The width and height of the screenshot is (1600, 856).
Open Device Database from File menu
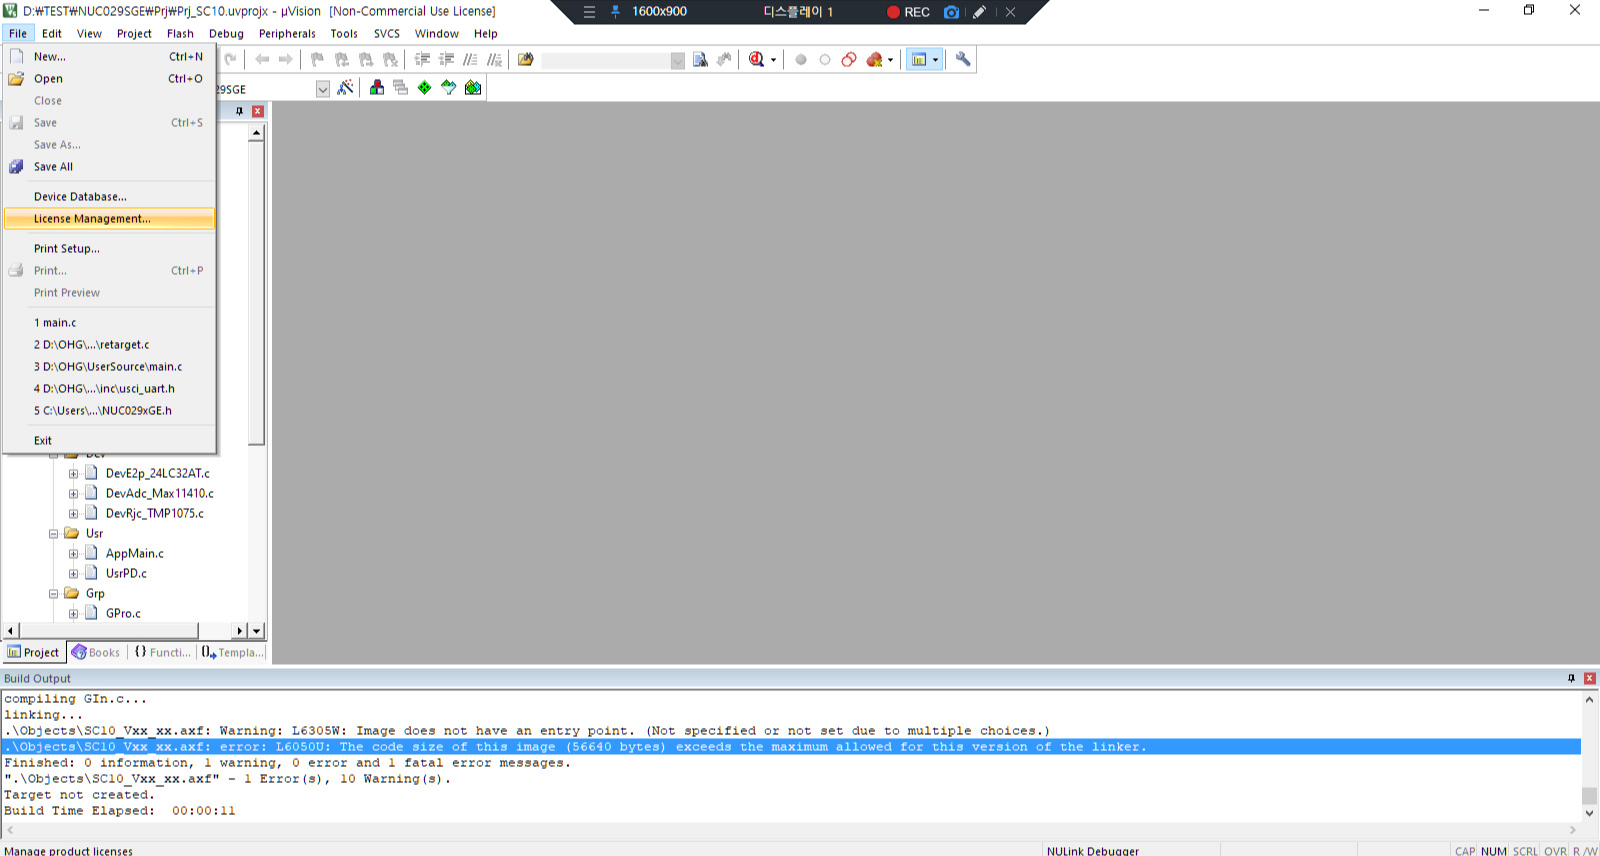coord(109,197)
